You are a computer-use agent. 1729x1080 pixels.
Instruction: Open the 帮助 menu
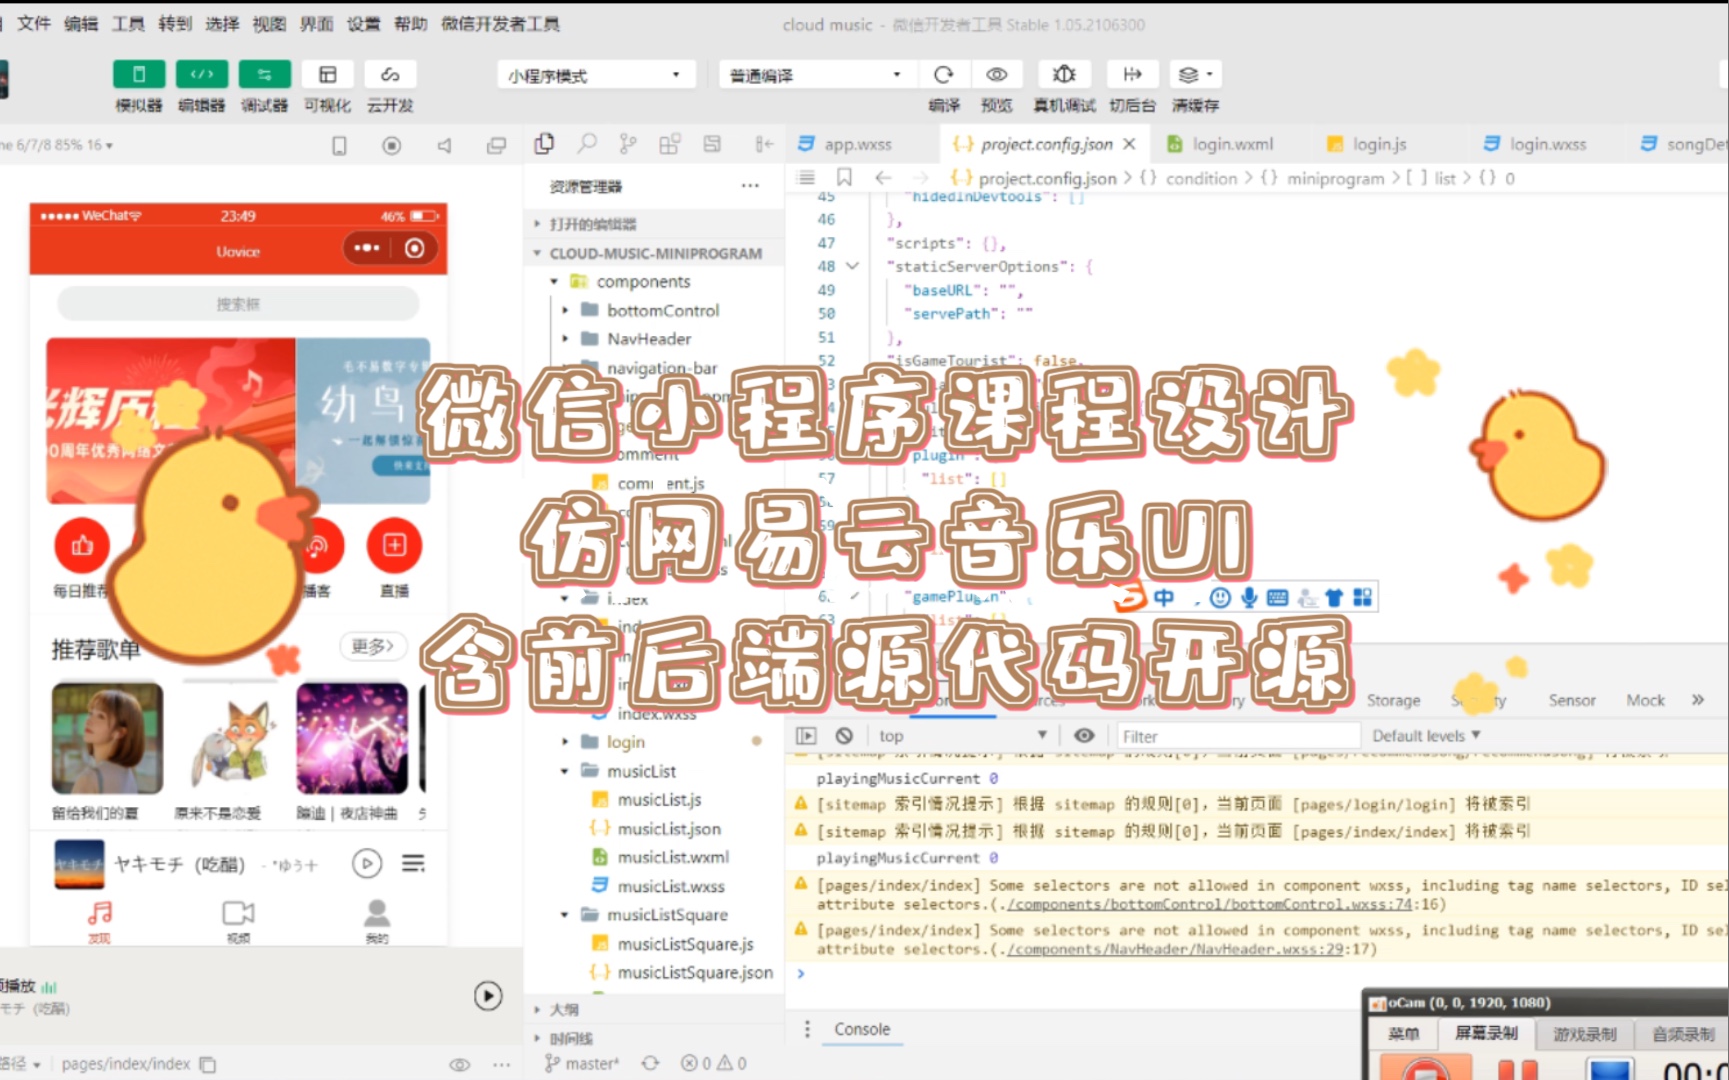tap(410, 23)
